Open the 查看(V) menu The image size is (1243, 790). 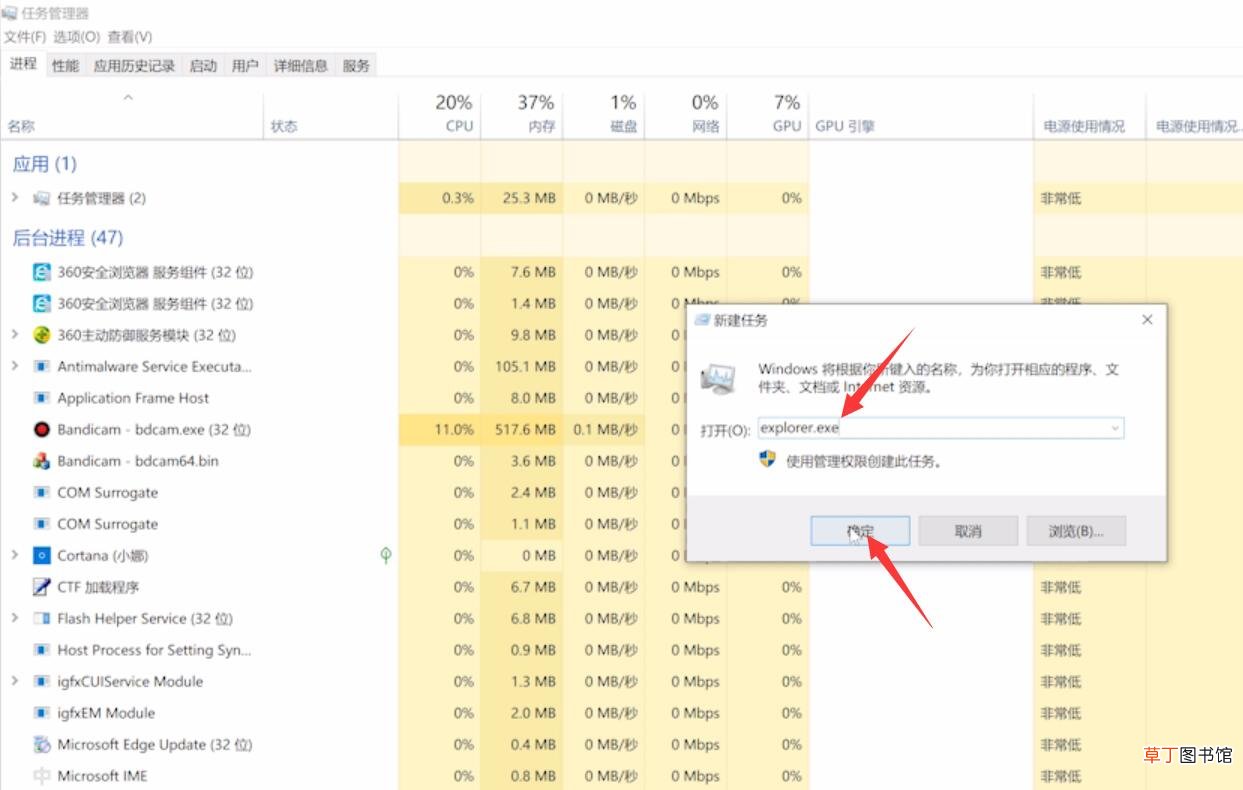(130, 37)
